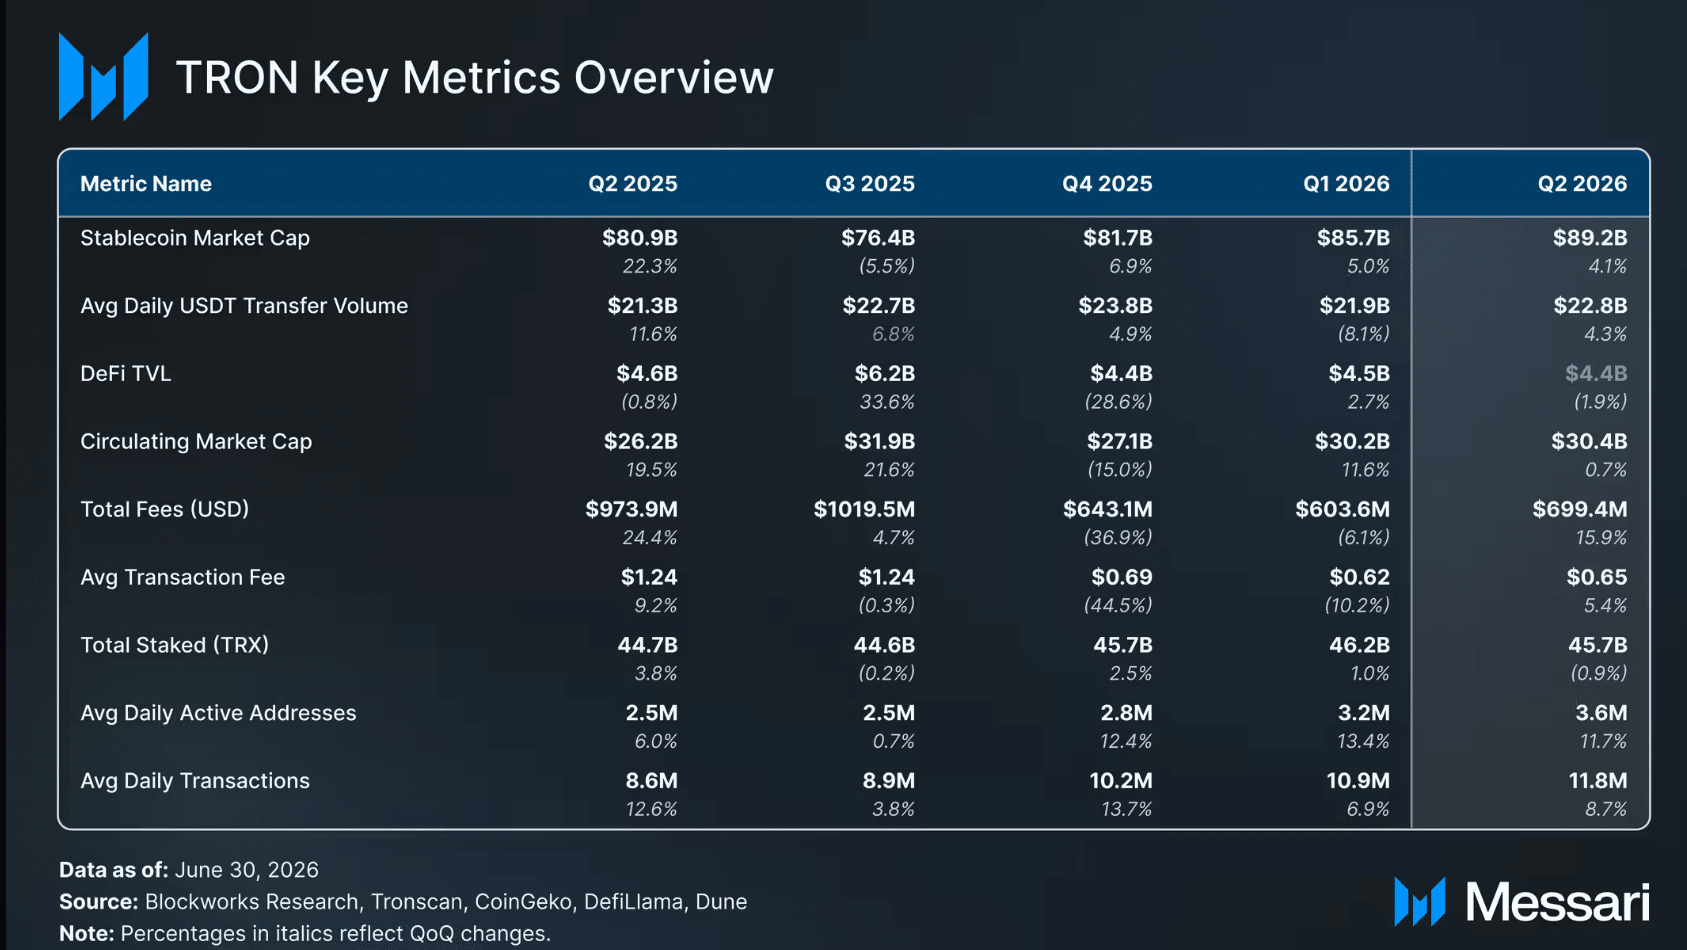Select the Q1 2026 column header
Viewport: 1687px width, 950px height.
pyautogui.click(x=1346, y=184)
